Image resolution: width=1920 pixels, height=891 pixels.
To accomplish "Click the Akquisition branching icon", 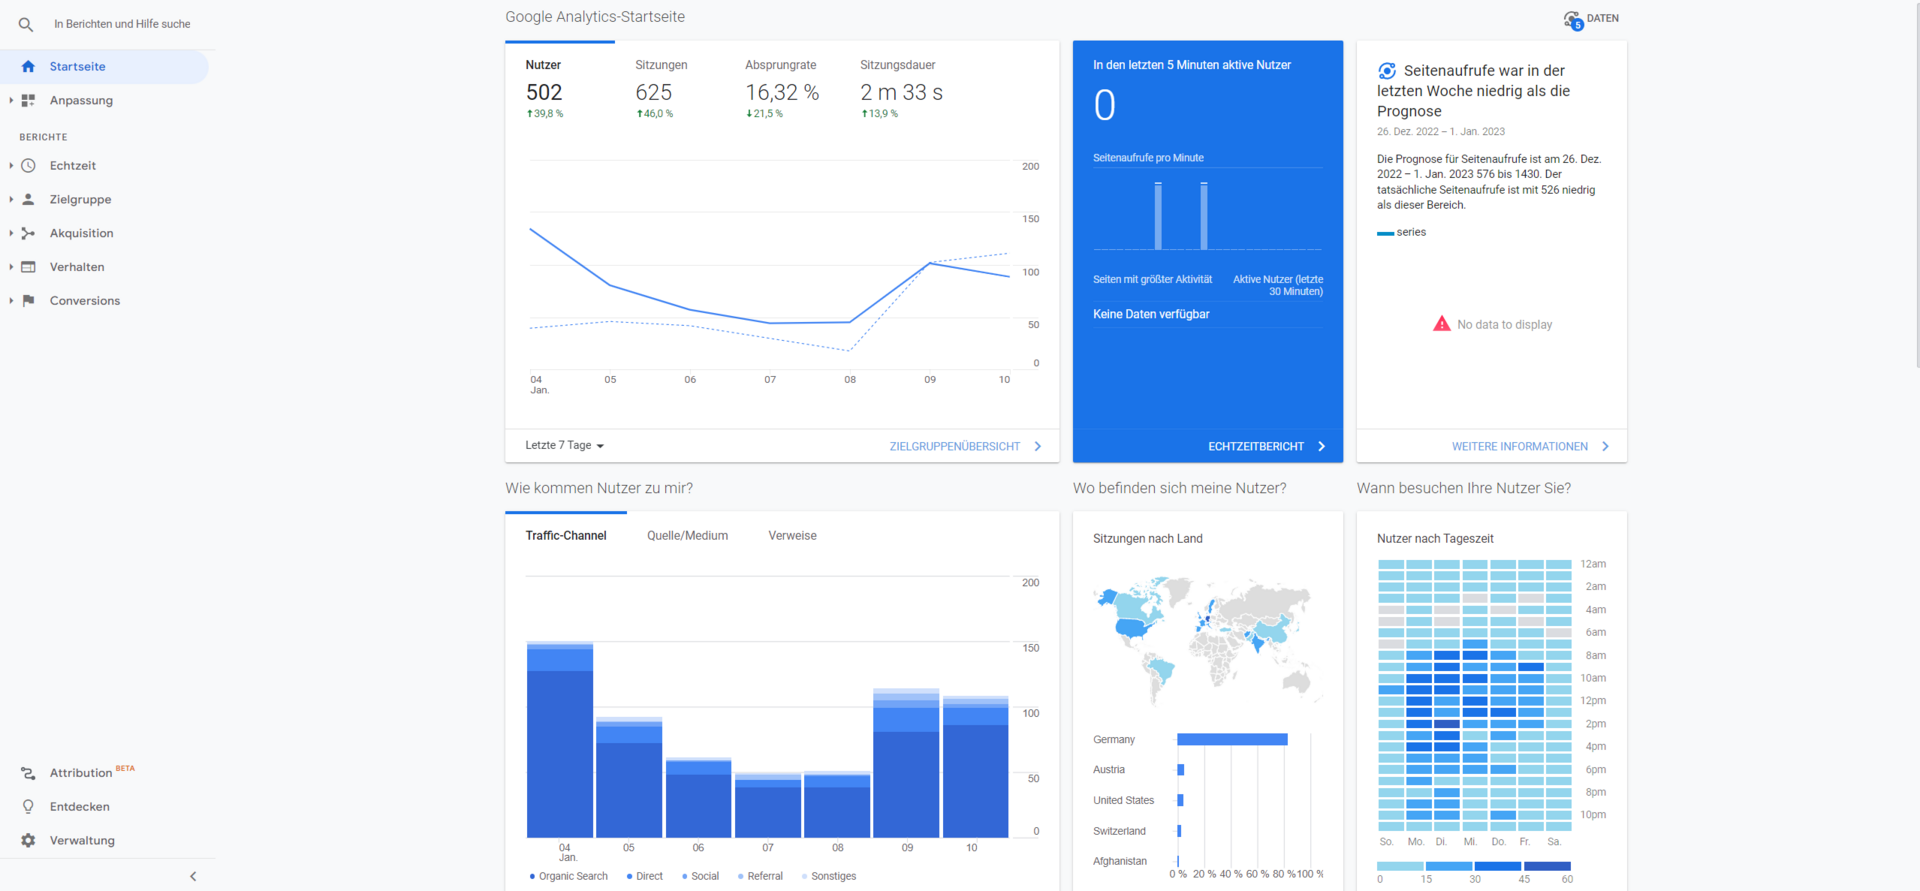I will [x=28, y=233].
